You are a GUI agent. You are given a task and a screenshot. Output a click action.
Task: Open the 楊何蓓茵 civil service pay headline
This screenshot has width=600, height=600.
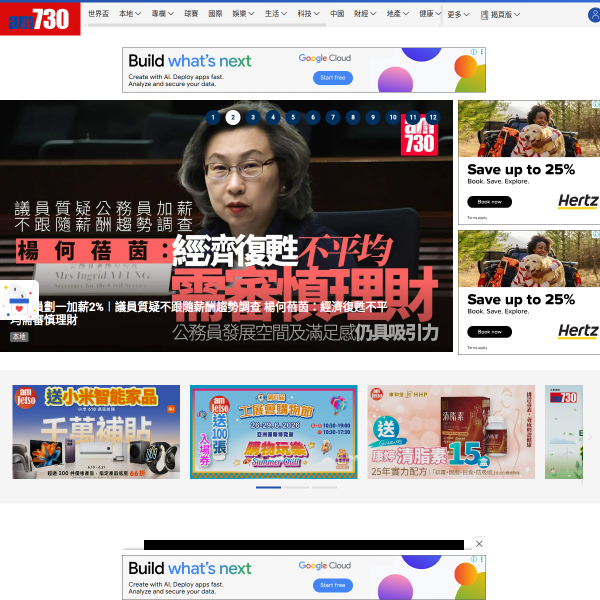point(199,313)
